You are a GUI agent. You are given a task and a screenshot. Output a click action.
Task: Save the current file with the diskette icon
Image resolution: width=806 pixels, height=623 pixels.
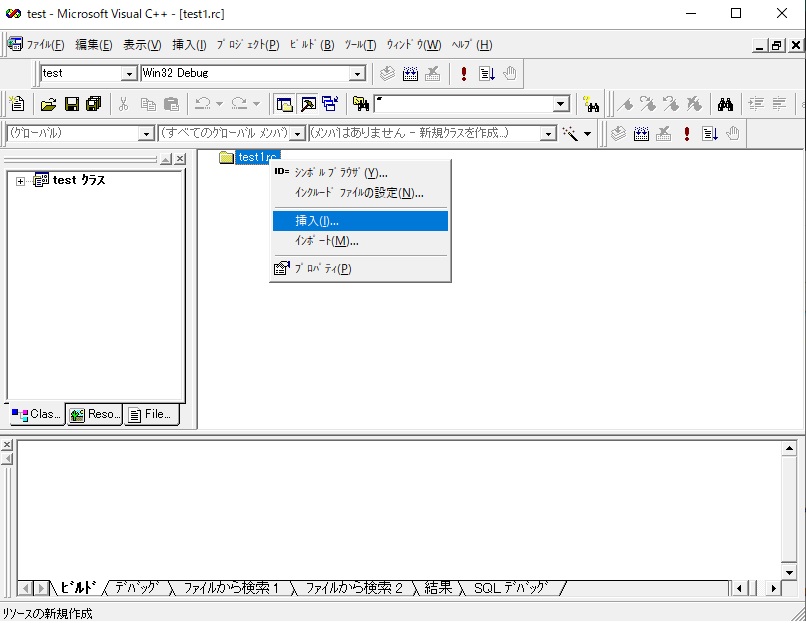(x=71, y=104)
